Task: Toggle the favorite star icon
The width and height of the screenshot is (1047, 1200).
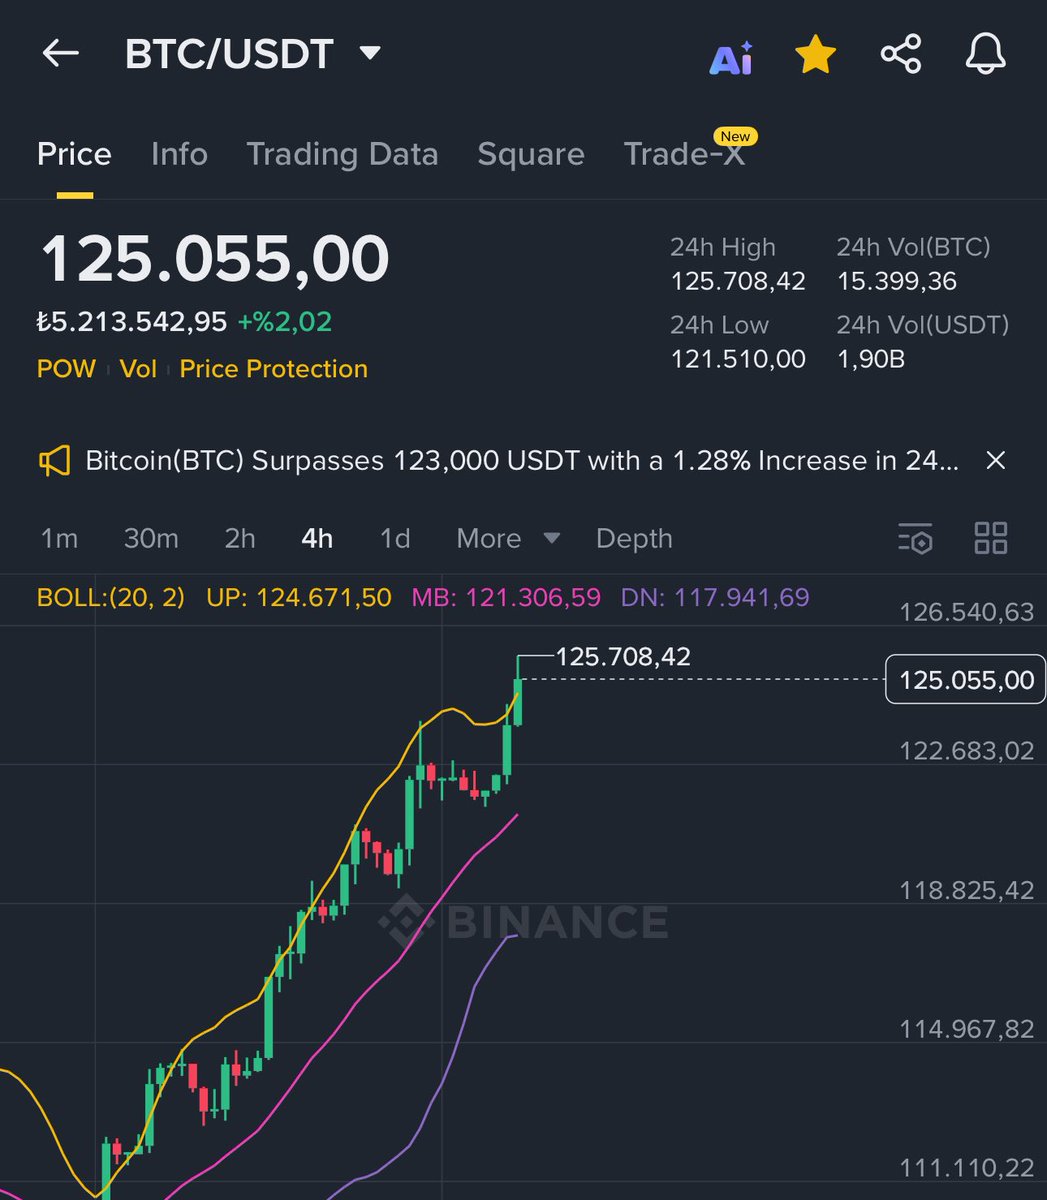Action: click(x=816, y=54)
